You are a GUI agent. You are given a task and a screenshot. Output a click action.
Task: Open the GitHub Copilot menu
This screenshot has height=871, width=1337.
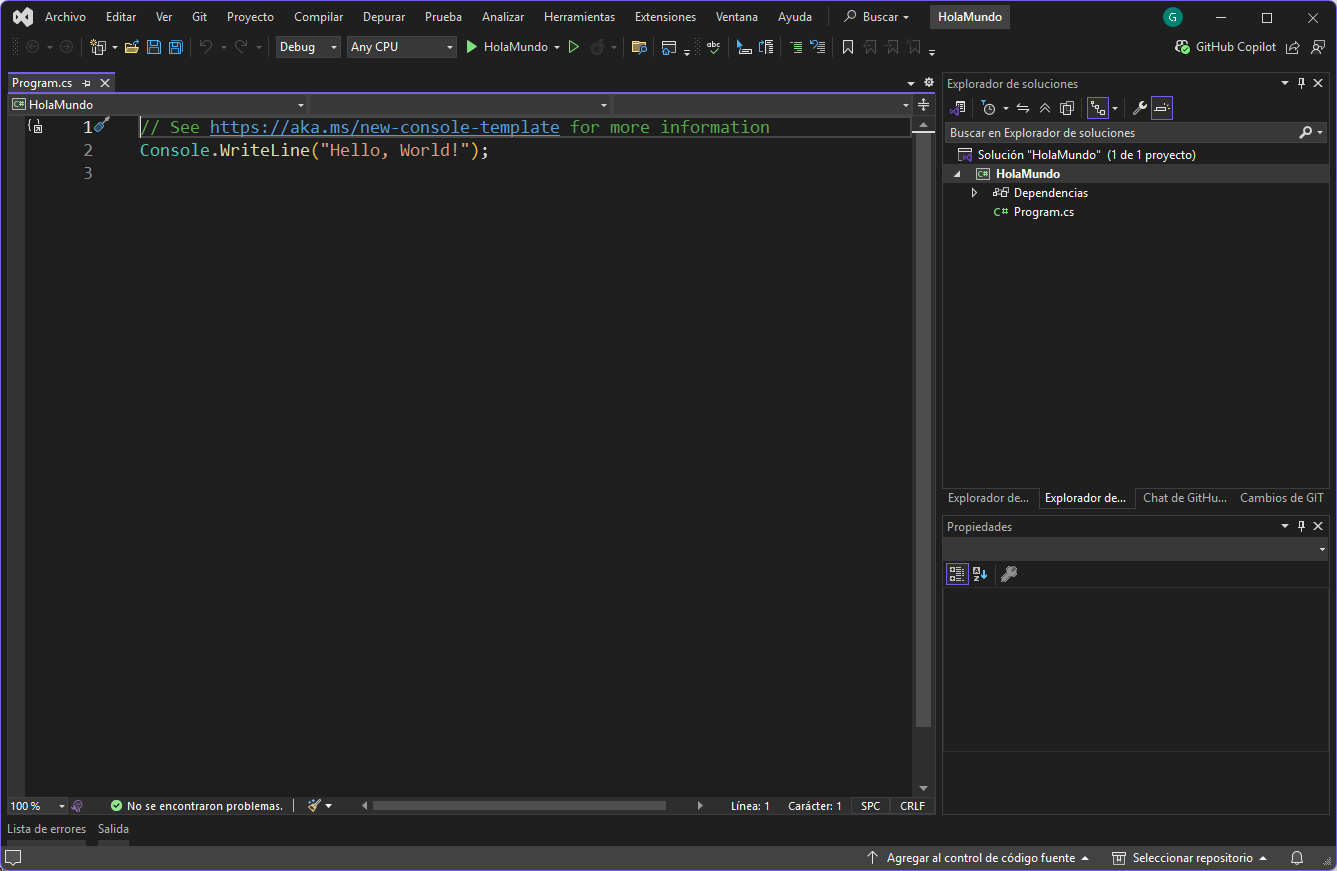pos(1227,47)
